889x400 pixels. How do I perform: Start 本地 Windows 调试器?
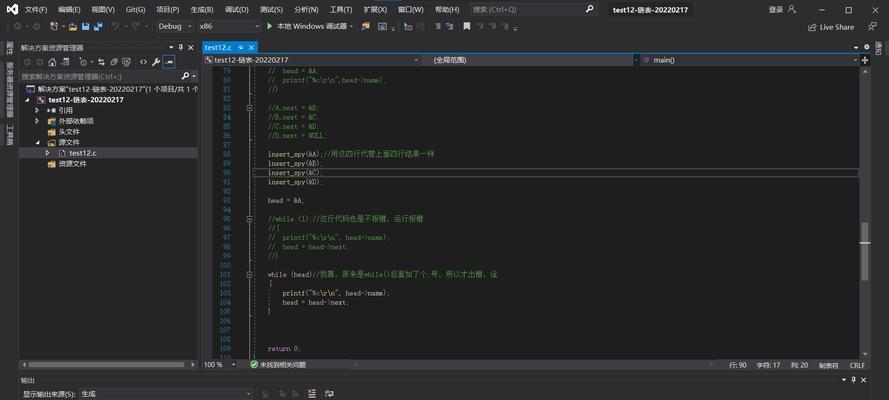(306, 27)
